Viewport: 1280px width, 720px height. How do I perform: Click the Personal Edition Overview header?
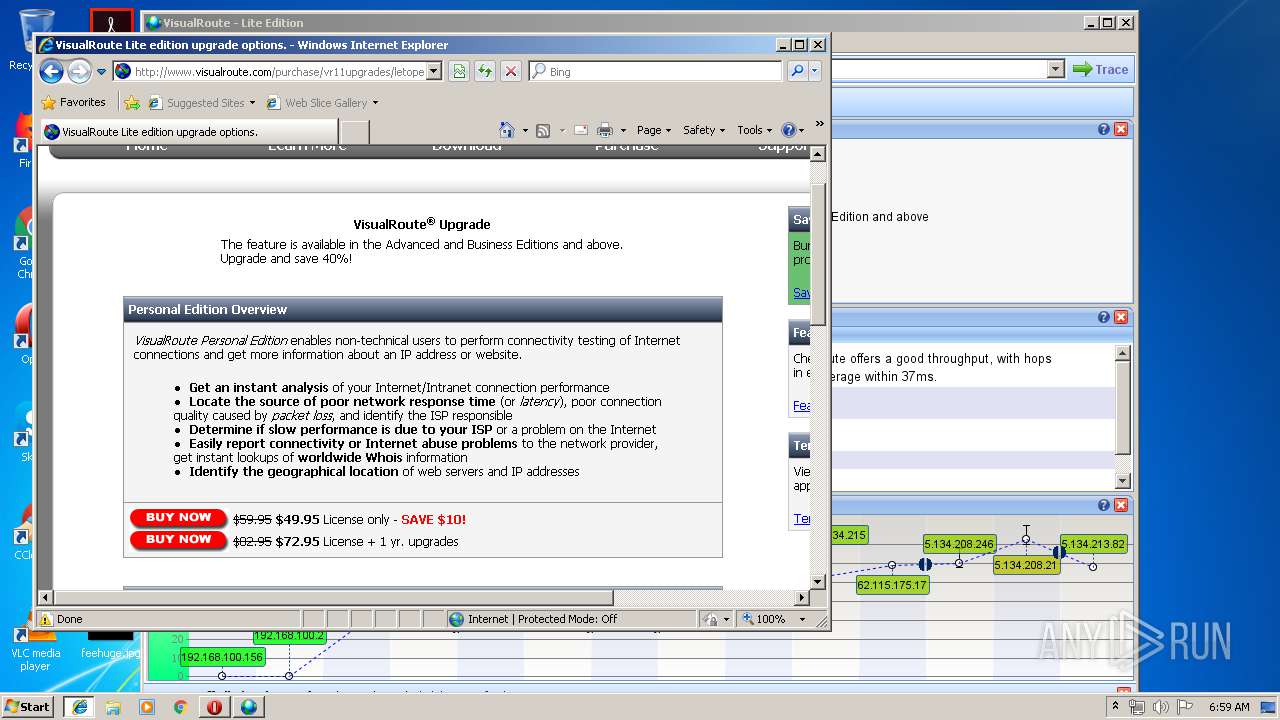(x=422, y=310)
